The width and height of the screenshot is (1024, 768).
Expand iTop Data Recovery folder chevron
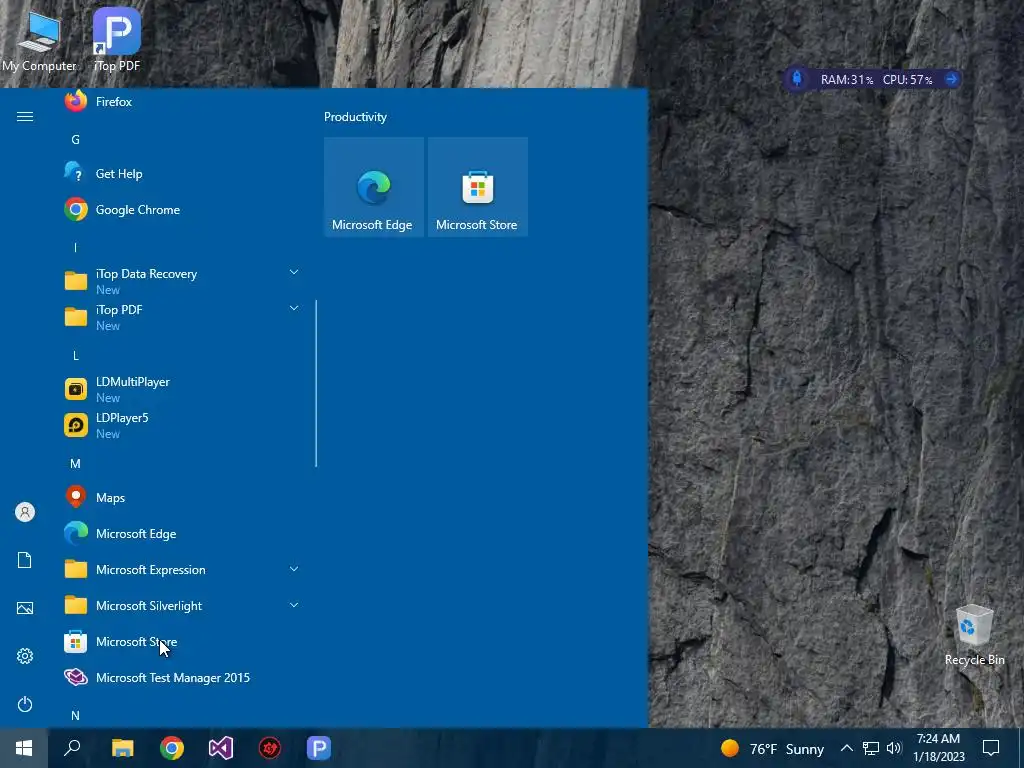[294, 272]
